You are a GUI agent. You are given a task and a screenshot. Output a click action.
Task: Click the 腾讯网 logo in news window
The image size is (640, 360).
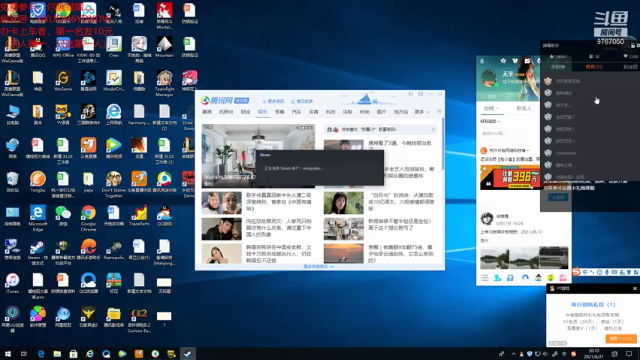[x=224, y=100]
